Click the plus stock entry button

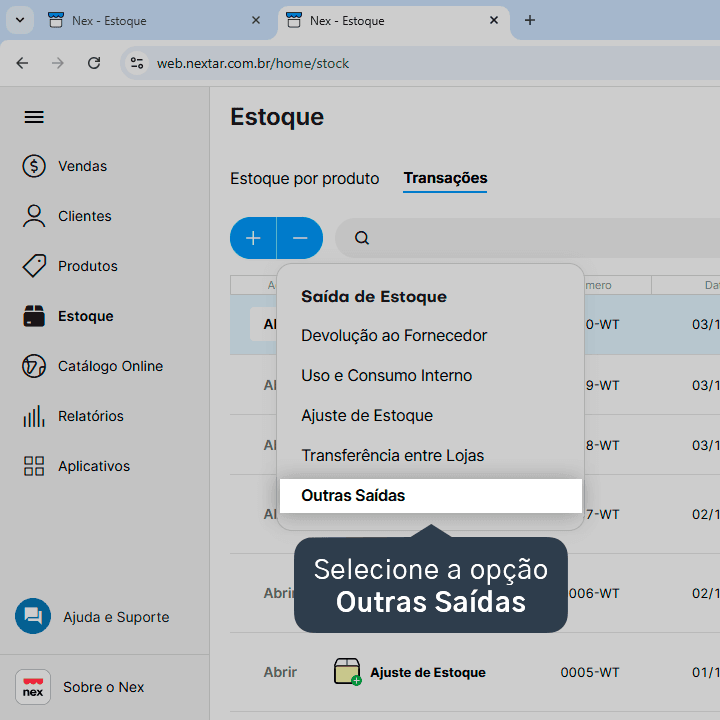point(253,238)
